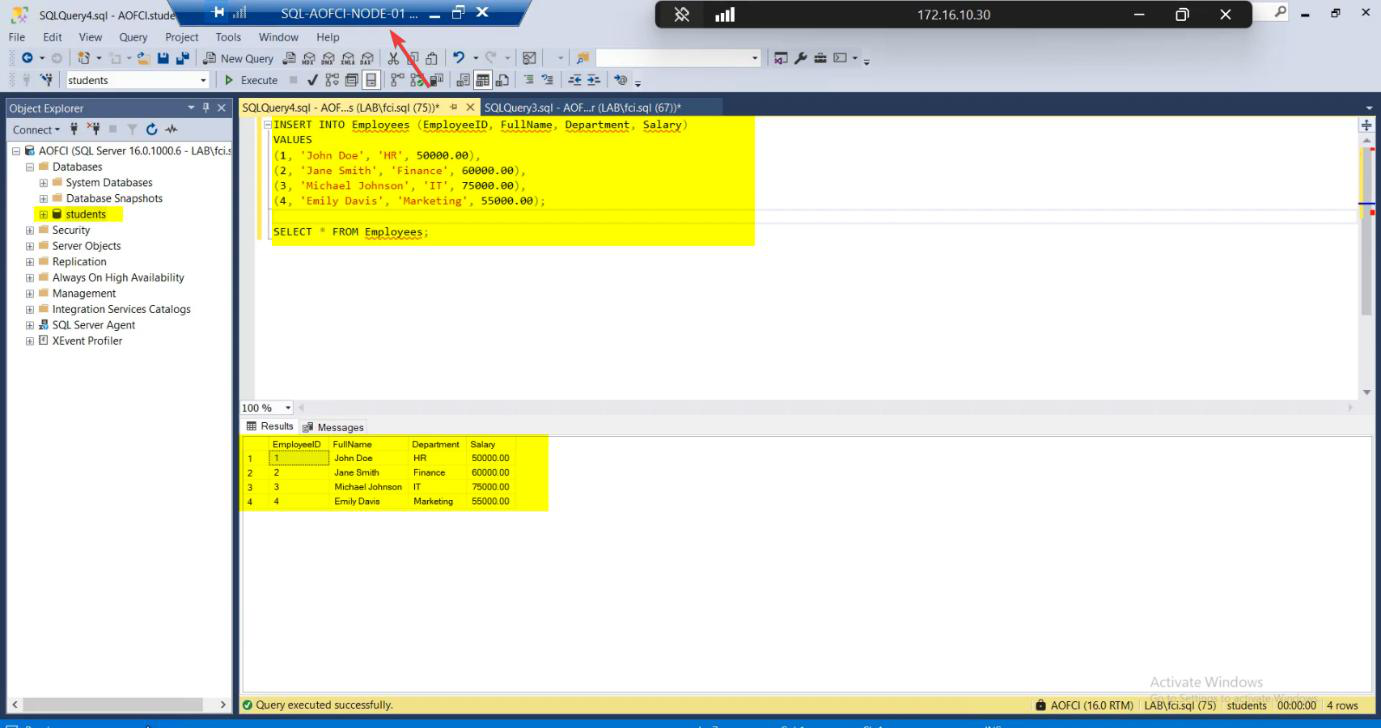Click the Disconnect plug icon in Object Explorer

tap(94, 129)
